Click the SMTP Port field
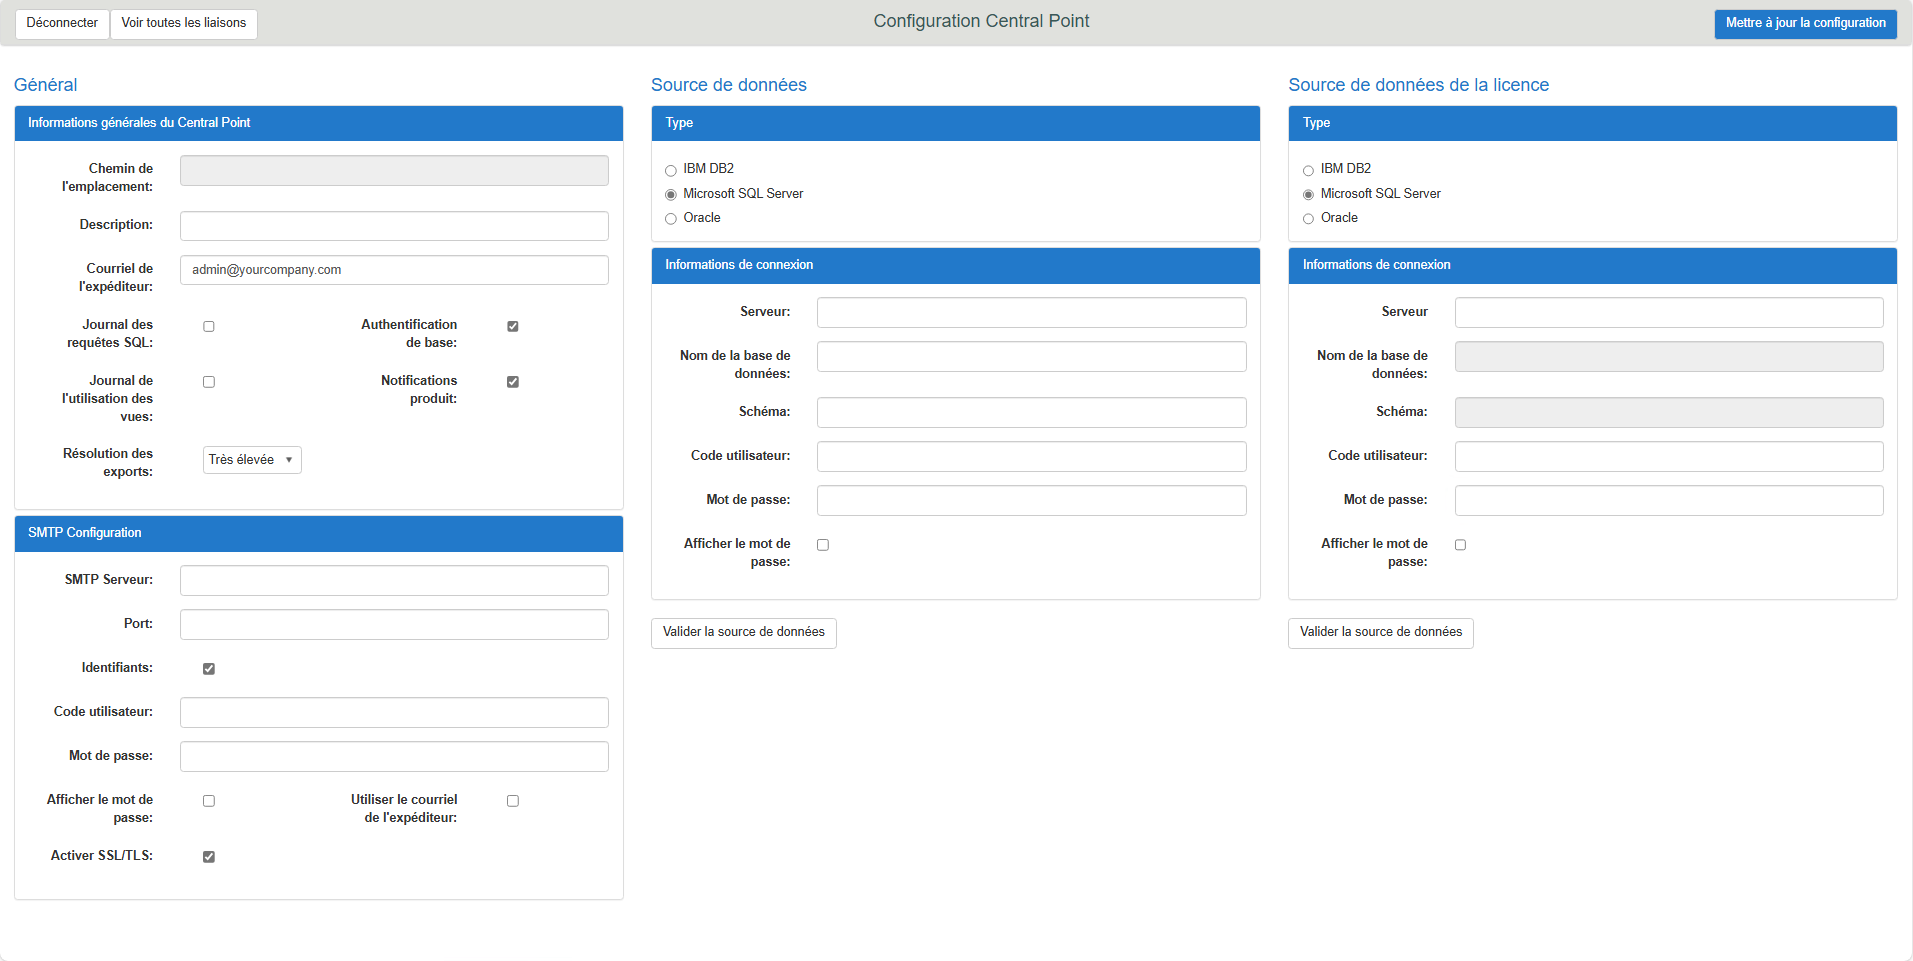Screen dimensions: 1913x961 point(394,624)
